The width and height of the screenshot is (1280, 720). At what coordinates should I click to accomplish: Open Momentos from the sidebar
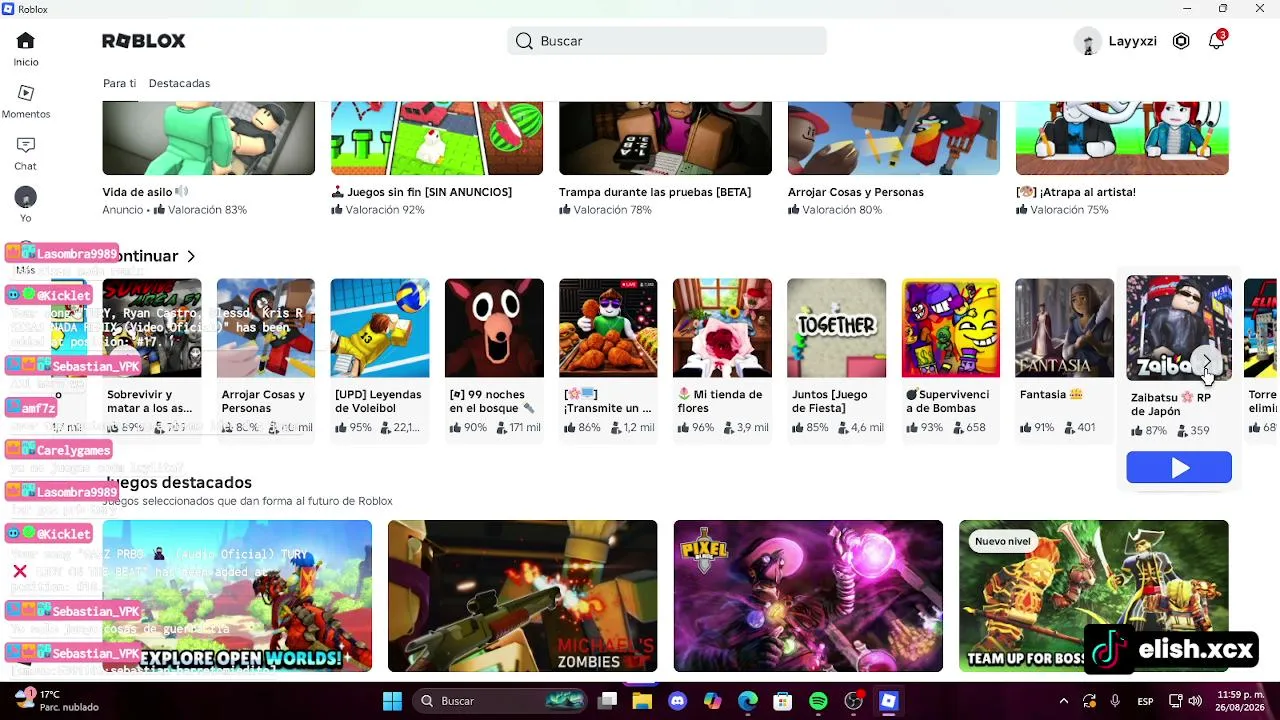(26, 100)
